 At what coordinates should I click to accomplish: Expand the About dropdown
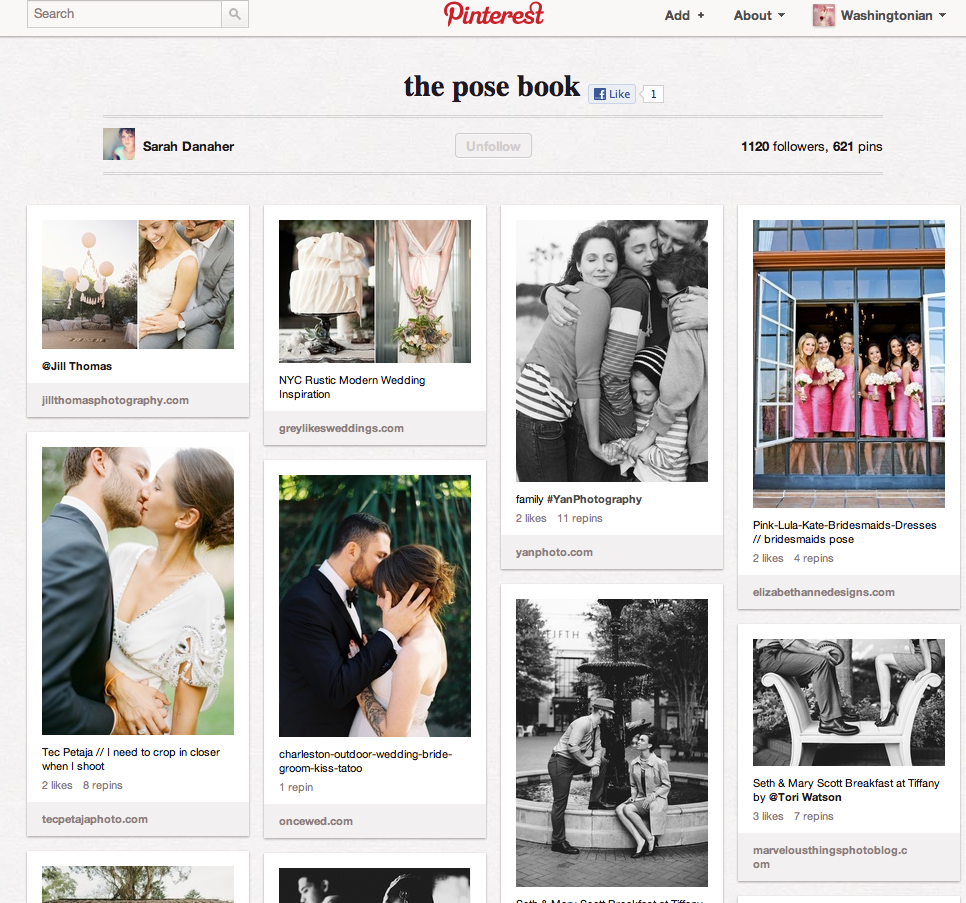point(759,15)
